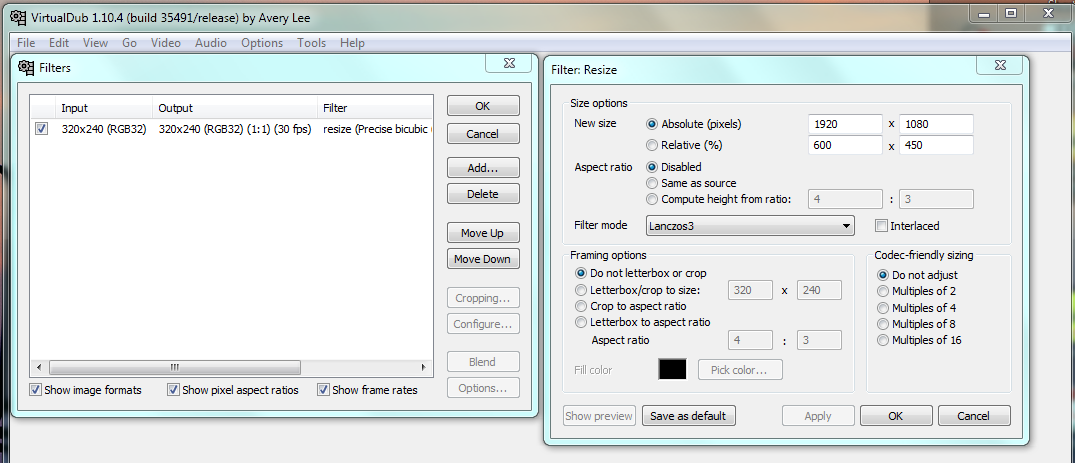Select Letterbox to aspect ratio option
The width and height of the screenshot is (1075, 463).
coord(581,322)
